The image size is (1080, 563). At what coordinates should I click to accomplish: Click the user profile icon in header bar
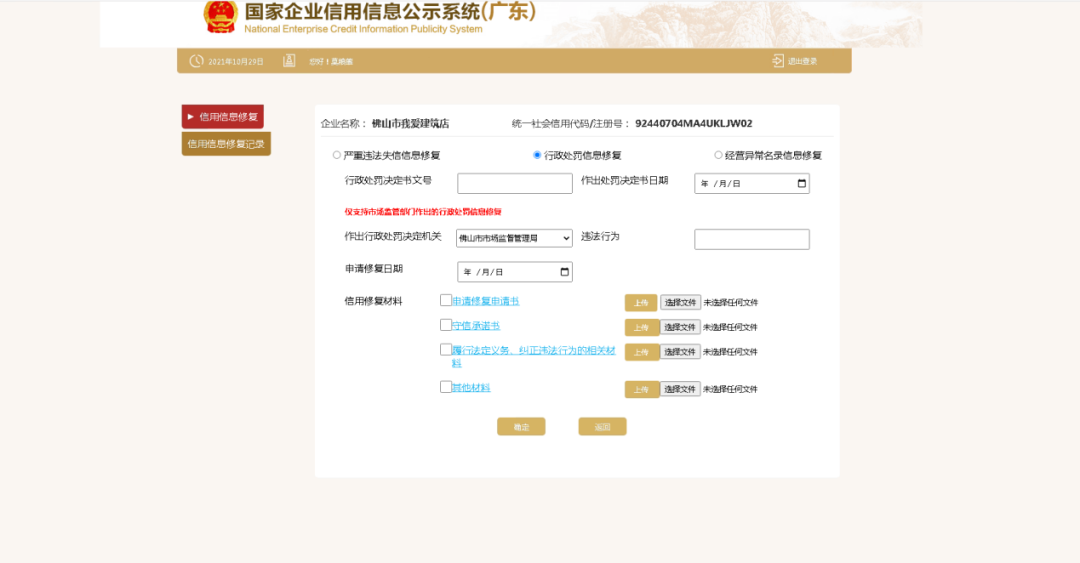(x=289, y=61)
